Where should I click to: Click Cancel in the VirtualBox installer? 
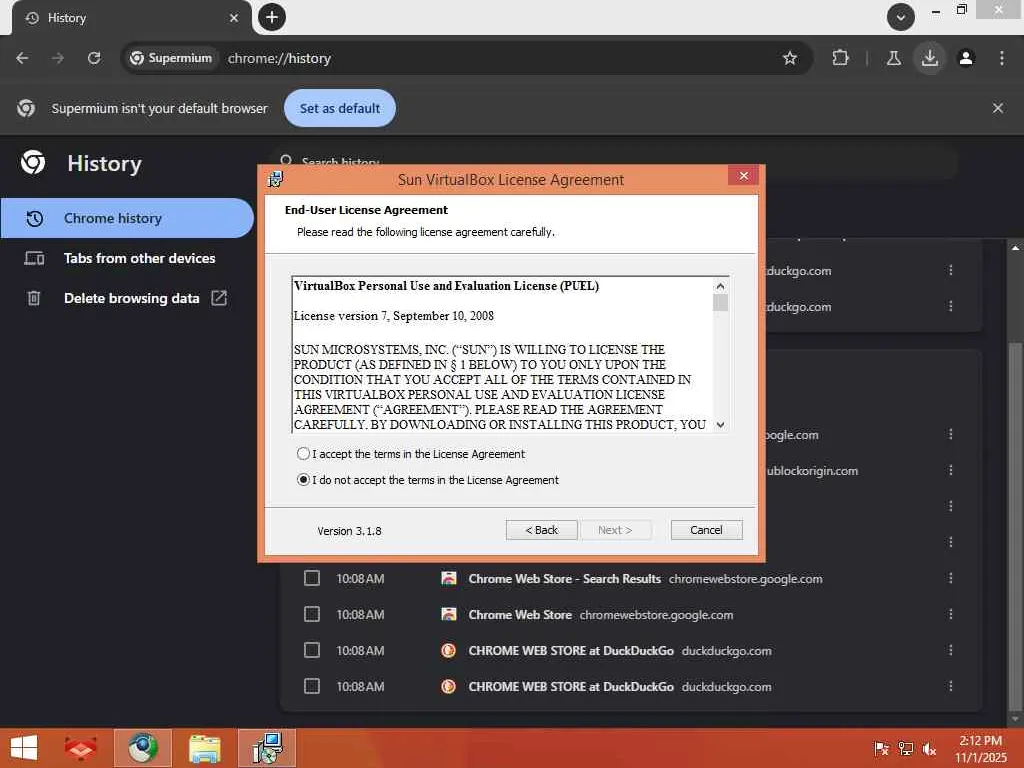[707, 530]
